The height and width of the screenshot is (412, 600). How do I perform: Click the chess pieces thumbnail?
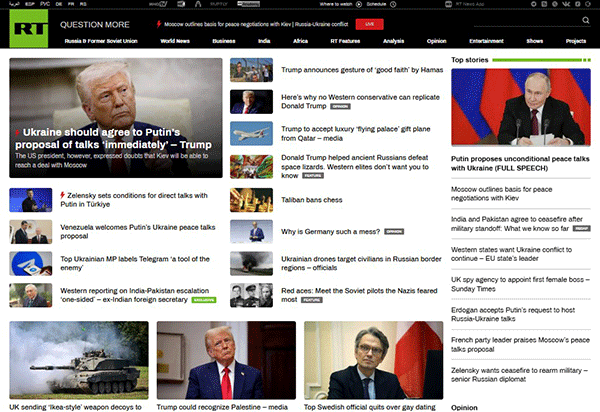point(251,200)
